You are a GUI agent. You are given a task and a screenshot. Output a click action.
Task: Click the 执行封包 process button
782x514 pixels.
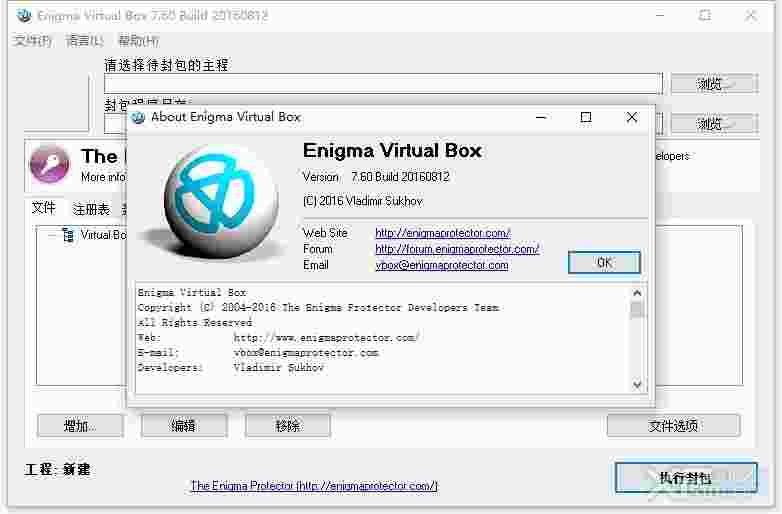[686, 478]
